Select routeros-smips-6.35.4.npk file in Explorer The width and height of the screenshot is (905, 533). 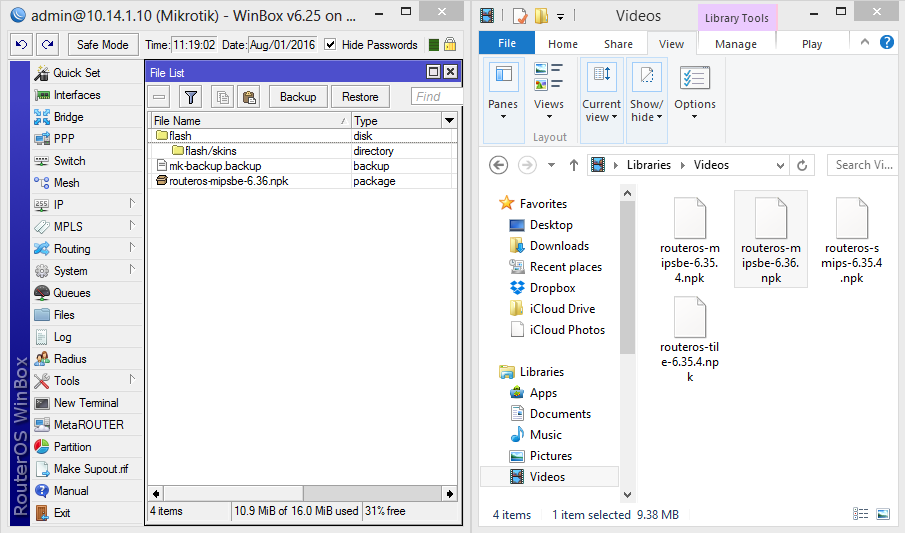pyautogui.click(x=851, y=240)
